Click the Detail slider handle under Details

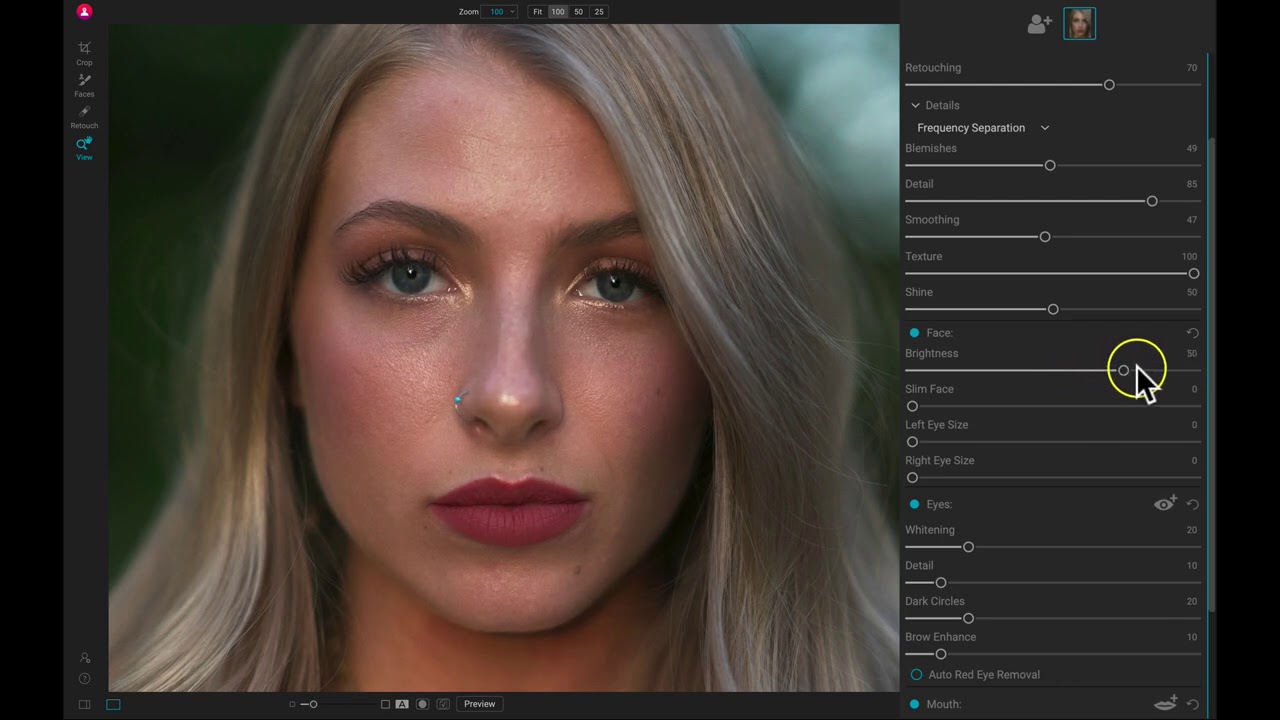pos(1152,201)
